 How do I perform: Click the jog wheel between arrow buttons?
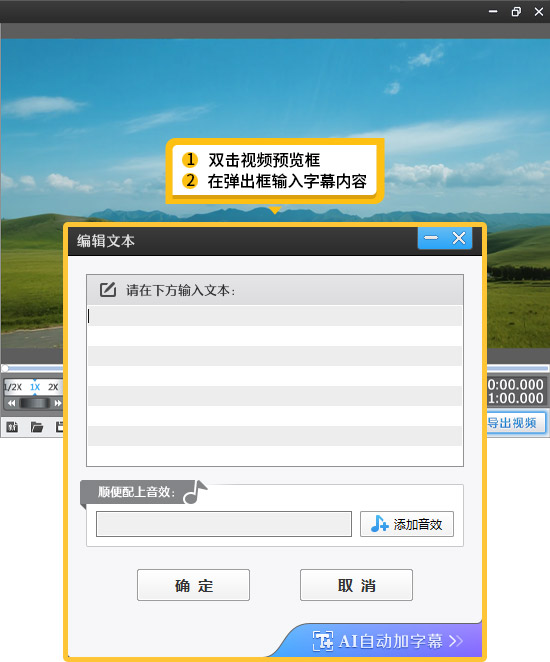coord(35,403)
